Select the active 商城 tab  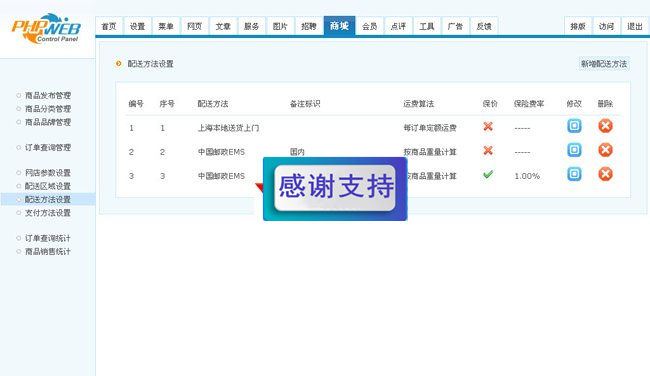coord(340,26)
